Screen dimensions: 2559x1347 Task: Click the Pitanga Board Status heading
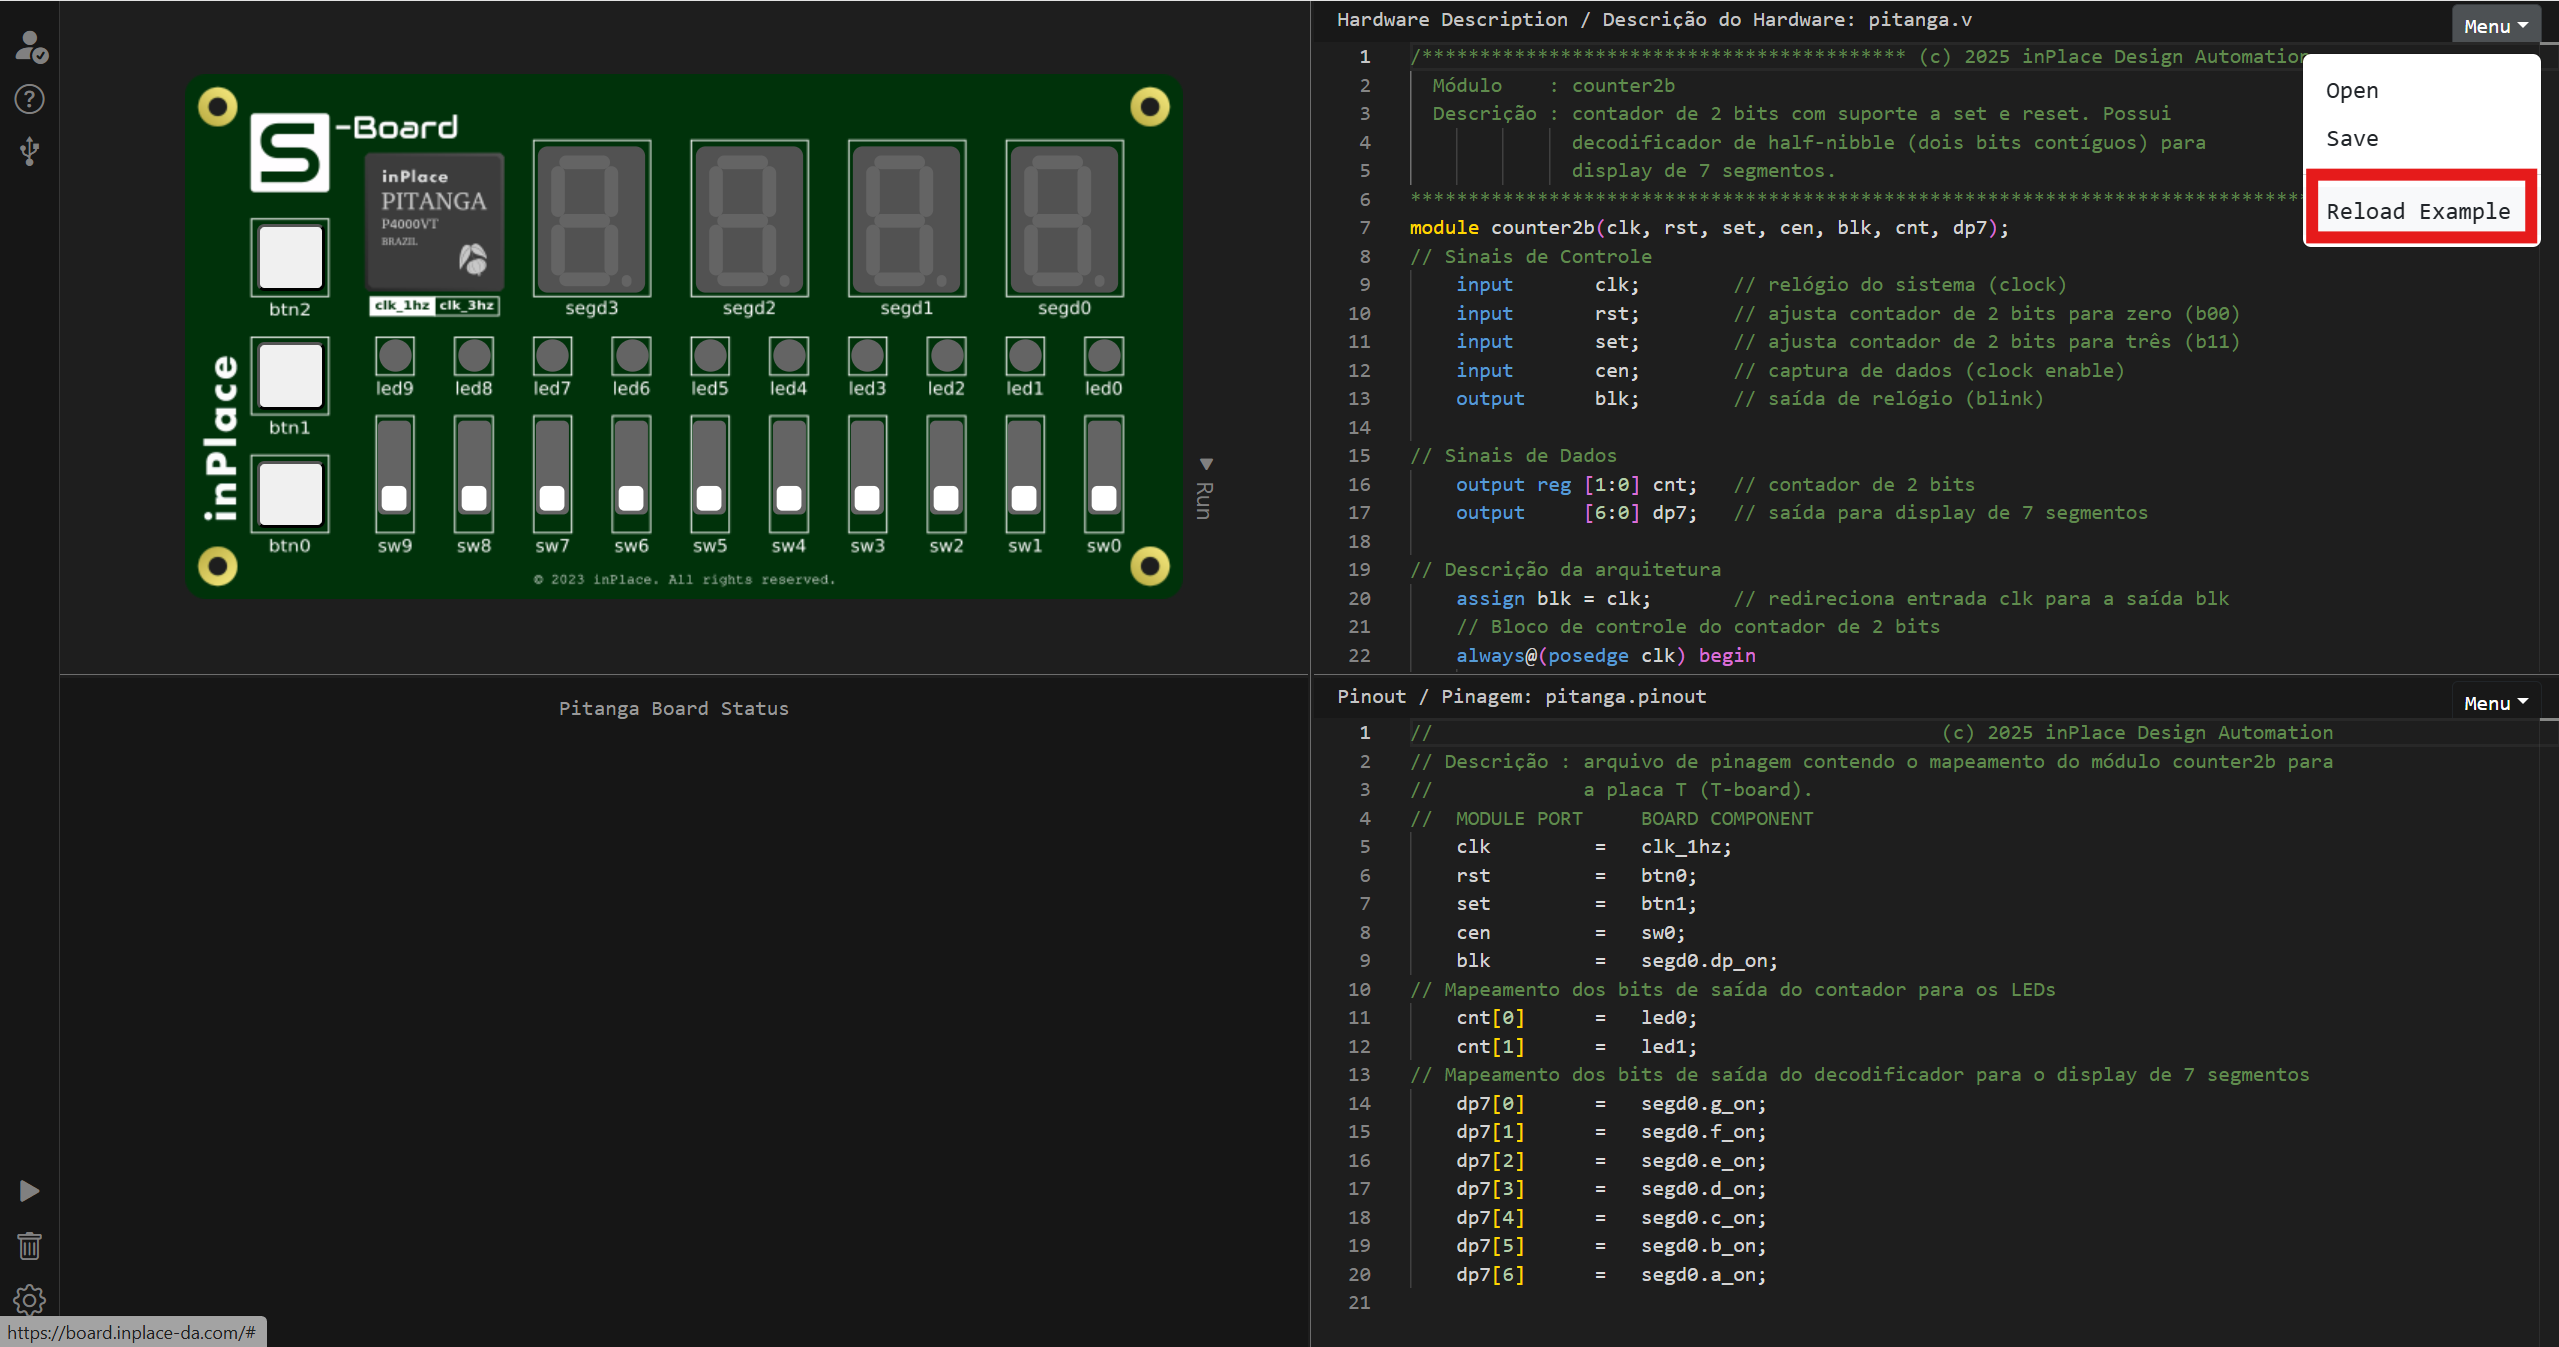point(674,709)
